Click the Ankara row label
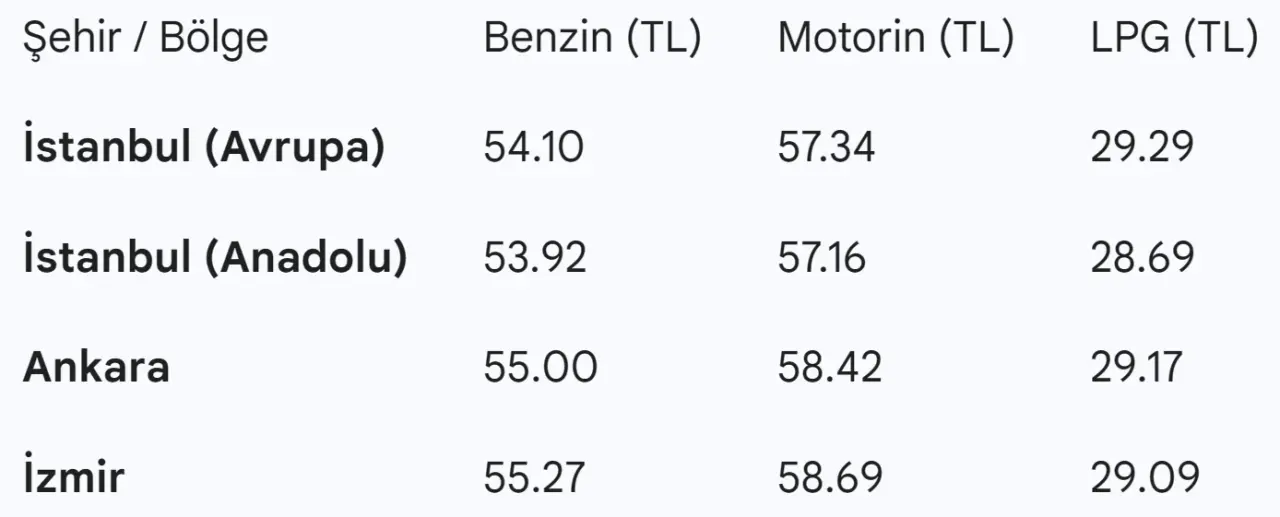Viewport: 1280px width, 517px height. (96, 368)
